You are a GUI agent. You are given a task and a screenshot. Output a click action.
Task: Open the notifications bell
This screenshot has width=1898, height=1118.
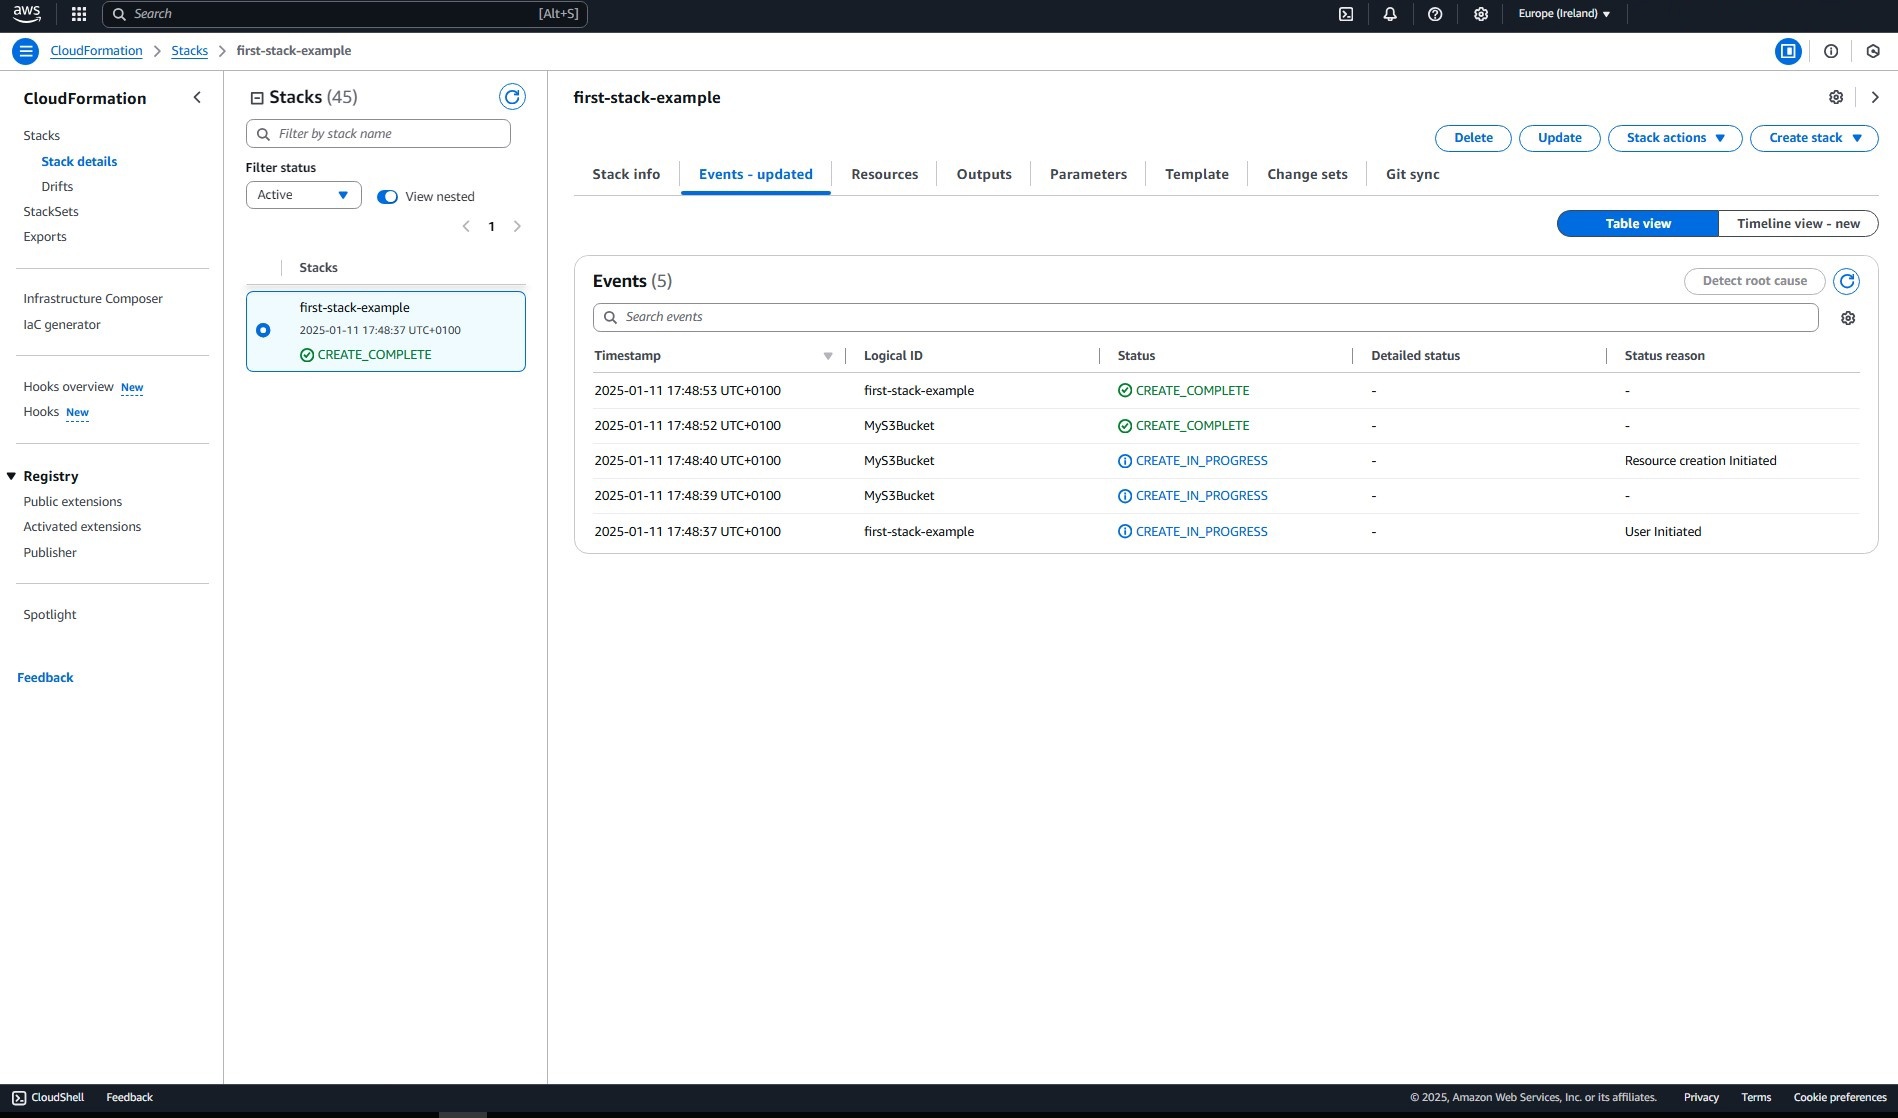pos(1390,14)
